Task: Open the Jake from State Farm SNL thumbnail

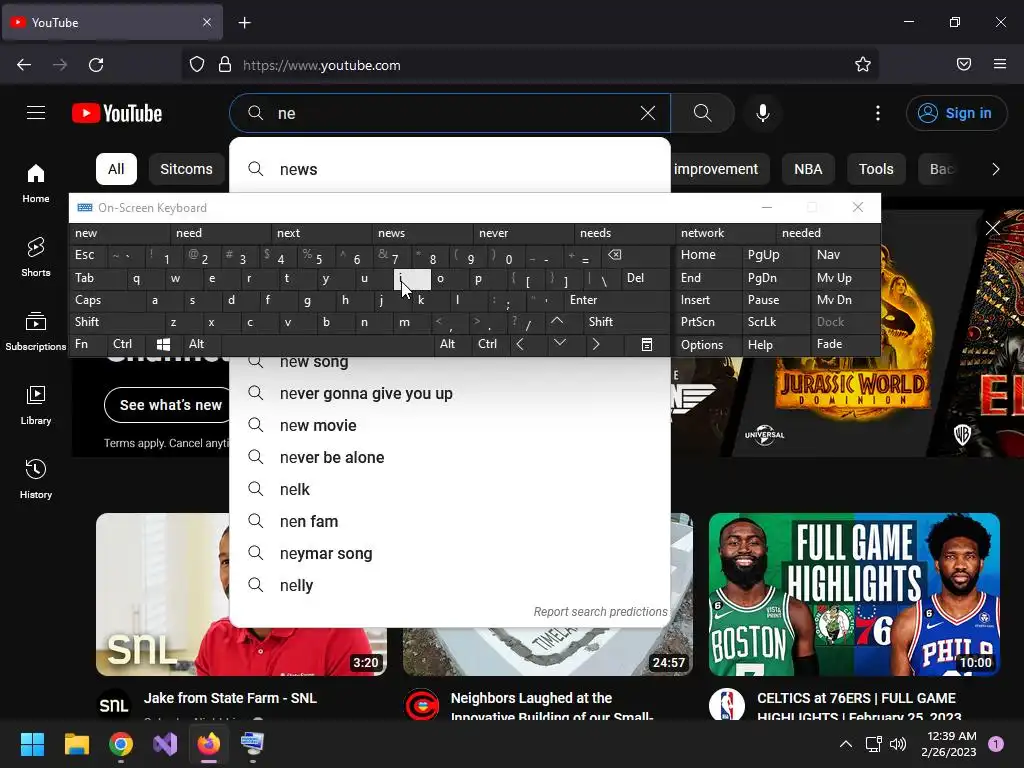Action: click(x=163, y=594)
